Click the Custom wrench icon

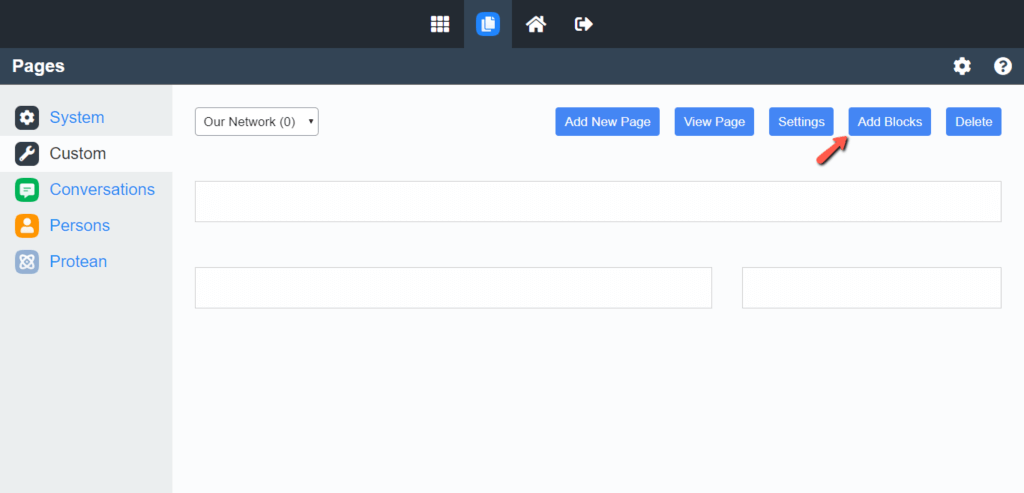27,154
